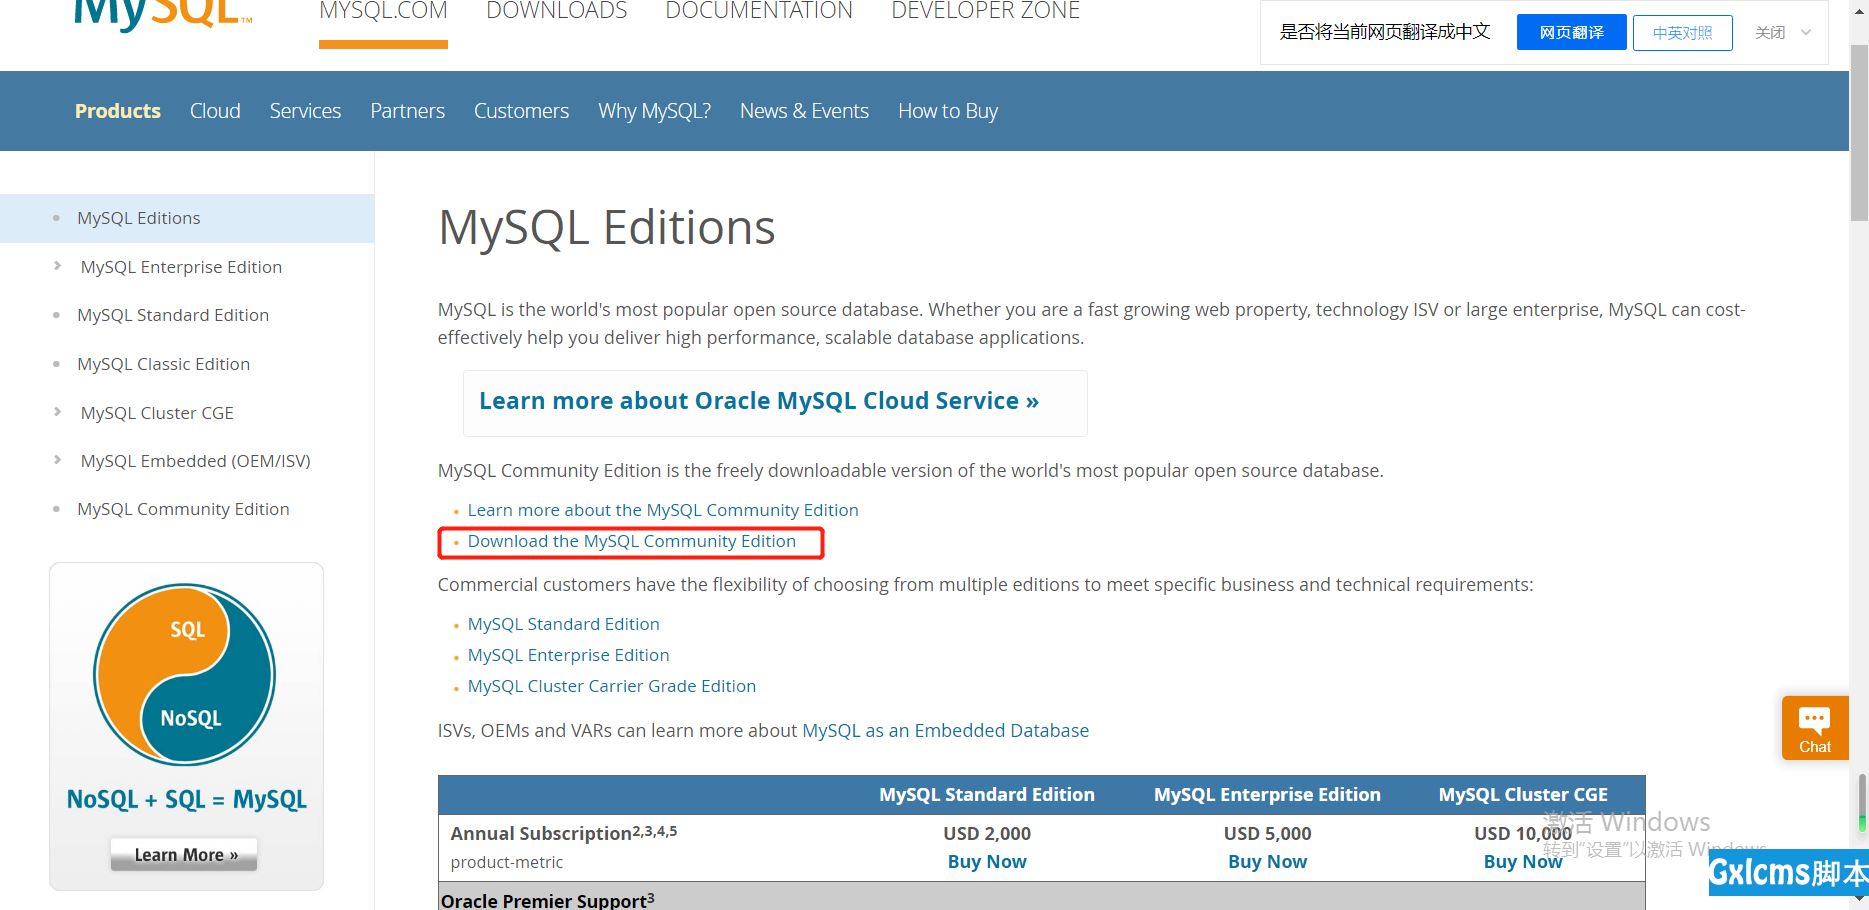Select MySQL Embedded (OEM/ISV) in sidebar
The height and width of the screenshot is (910, 1869).
pos(196,461)
